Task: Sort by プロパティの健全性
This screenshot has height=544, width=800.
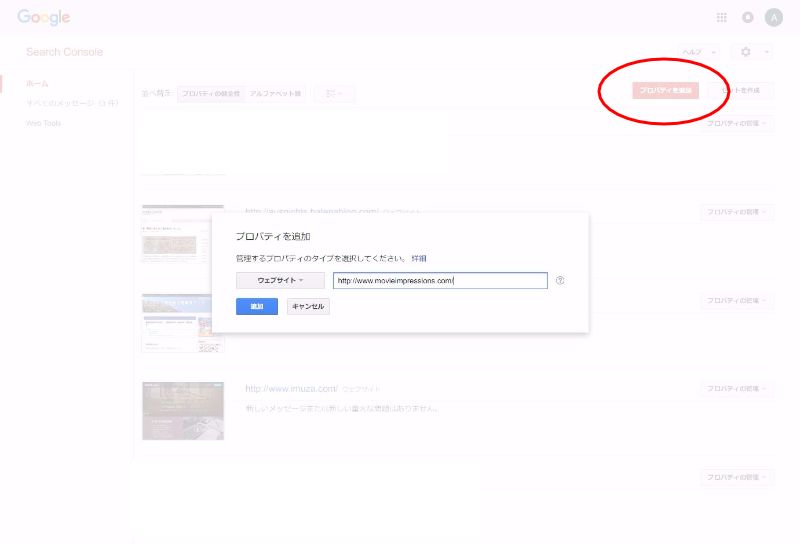Action: 211,93
